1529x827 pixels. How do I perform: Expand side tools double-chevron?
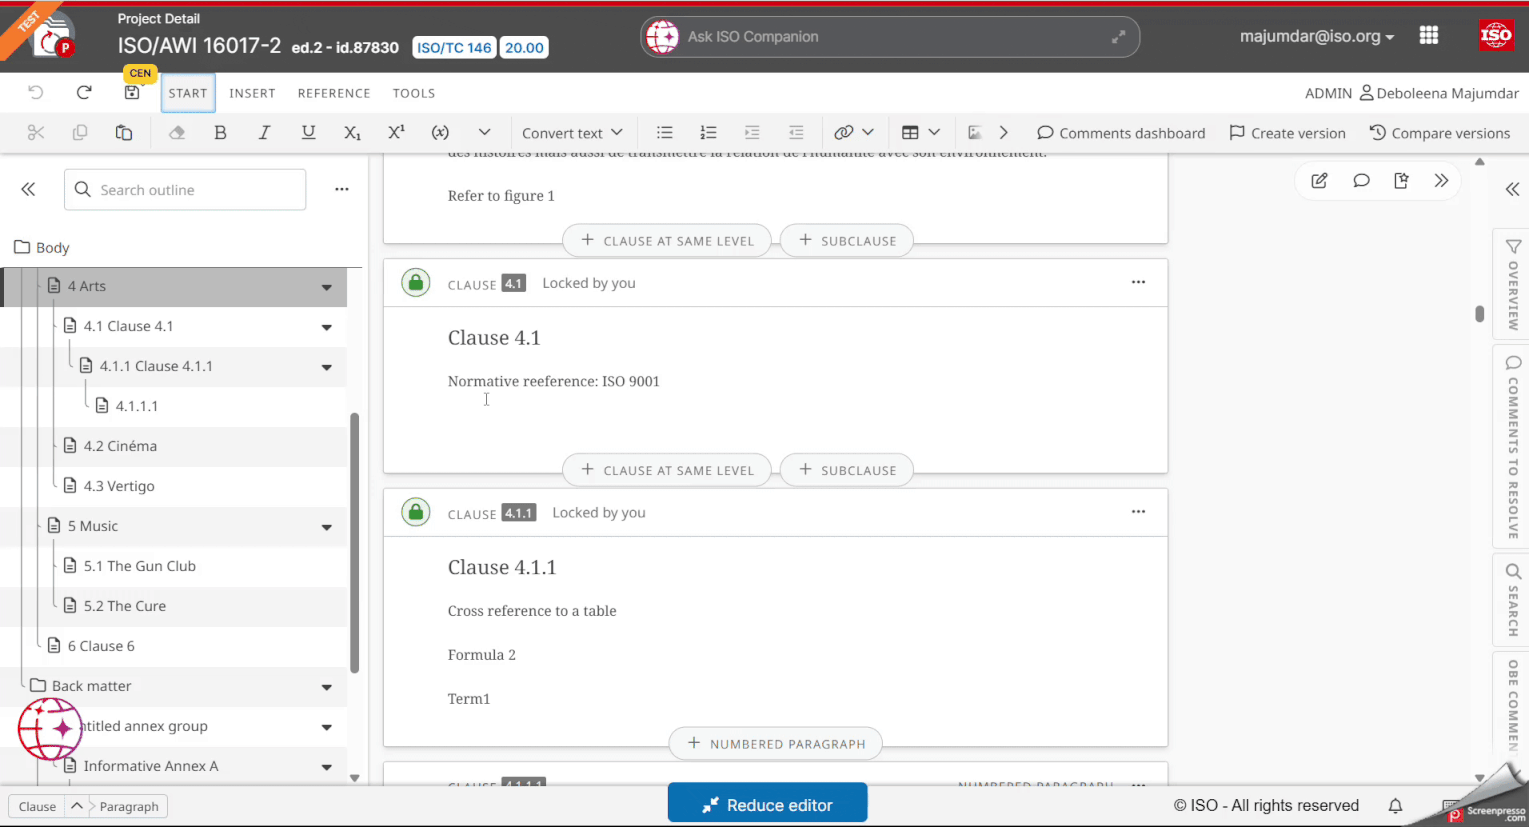point(1441,181)
